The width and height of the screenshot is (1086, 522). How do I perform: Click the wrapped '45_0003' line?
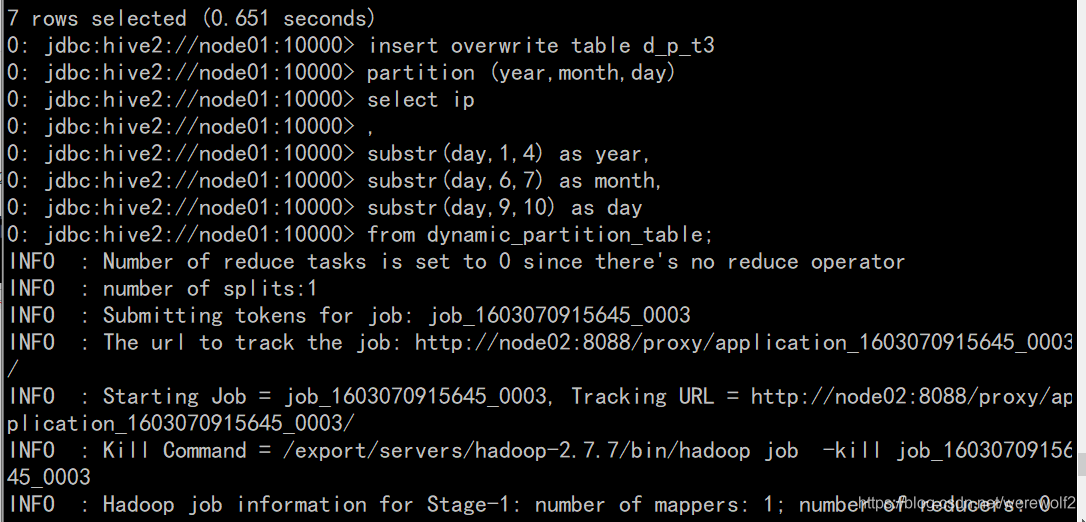pyautogui.click(x=48, y=478)
